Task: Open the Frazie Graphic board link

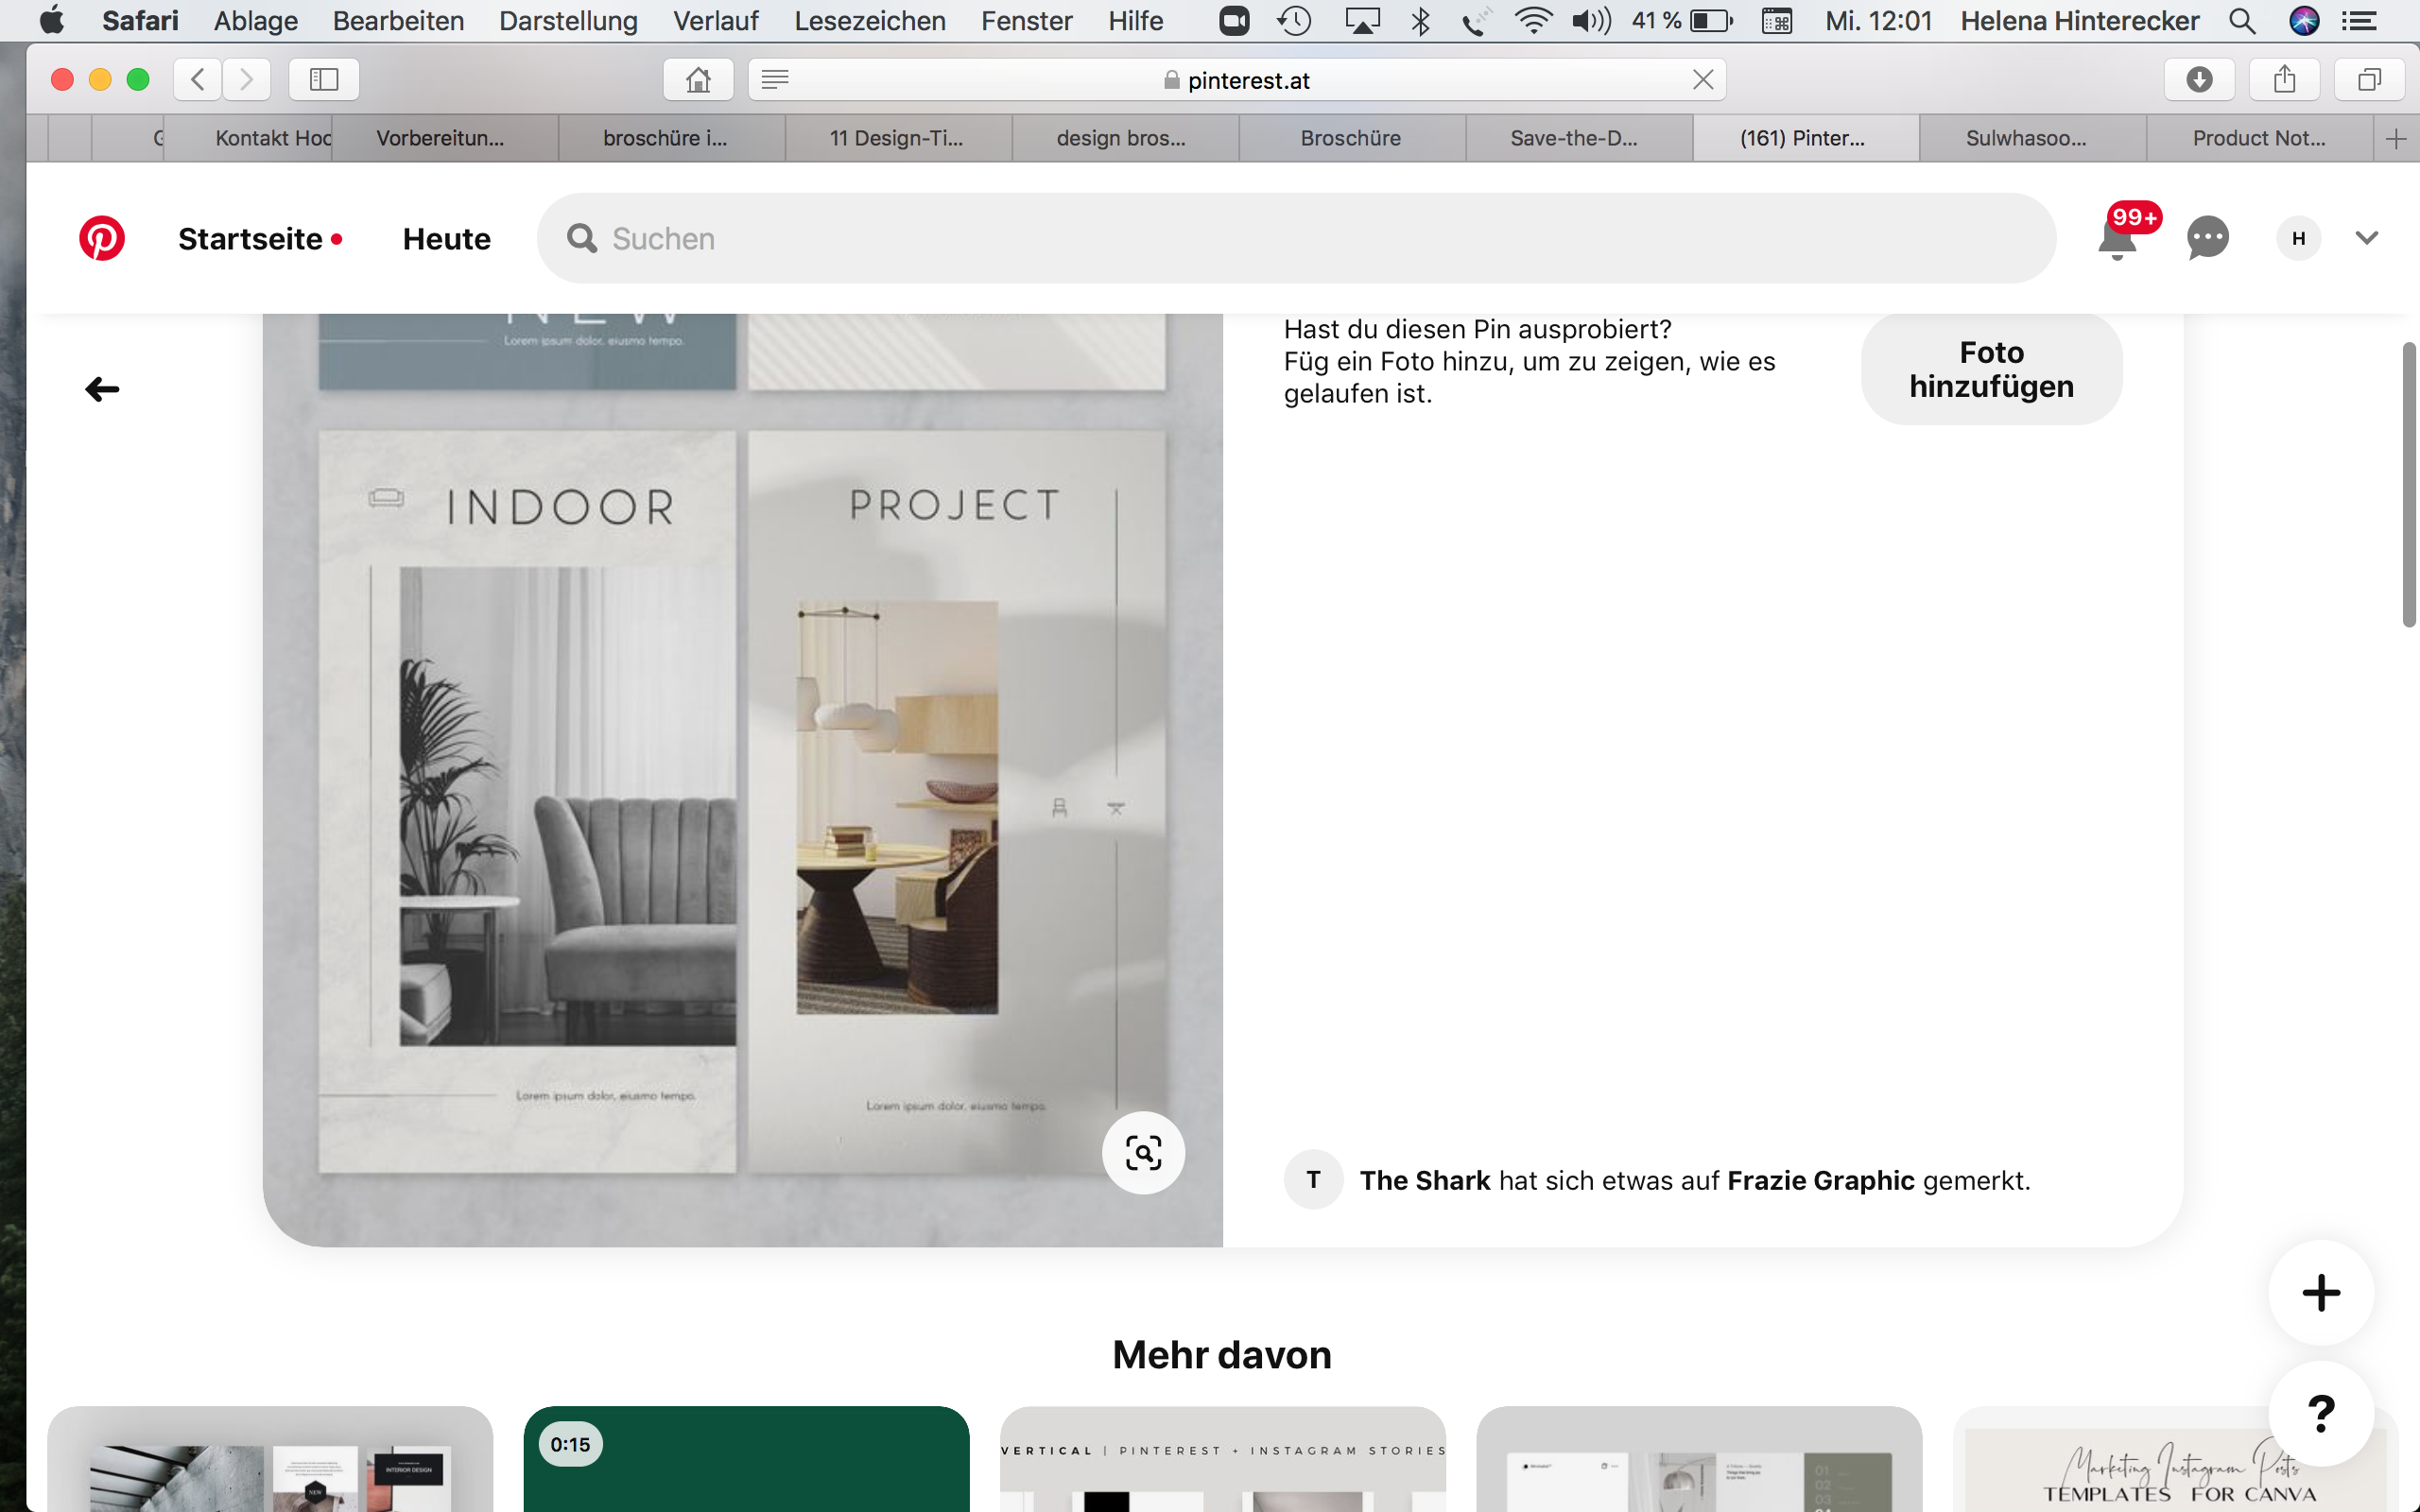Action: click(x=1820, y=1180)
